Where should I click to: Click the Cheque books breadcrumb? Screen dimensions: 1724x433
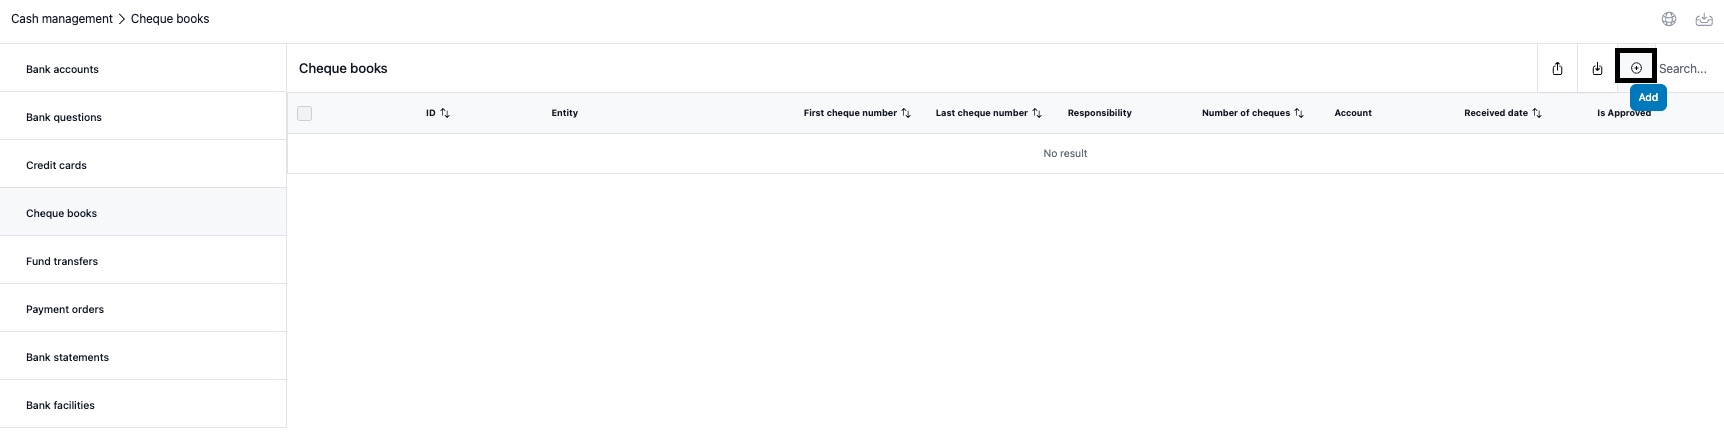click(170, 19)
